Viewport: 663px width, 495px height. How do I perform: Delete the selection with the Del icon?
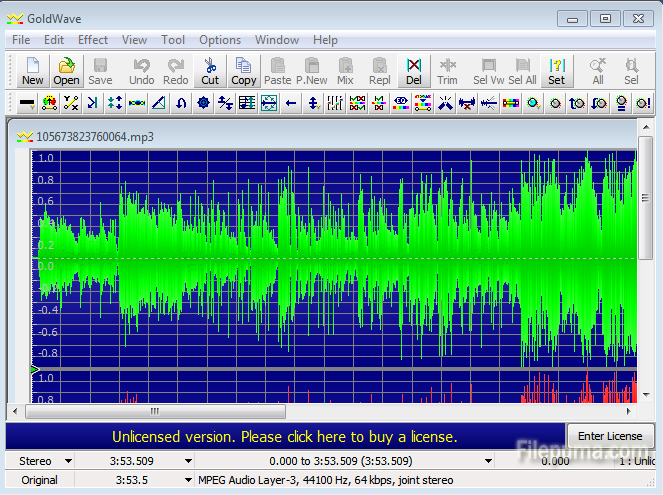(413, 71)
